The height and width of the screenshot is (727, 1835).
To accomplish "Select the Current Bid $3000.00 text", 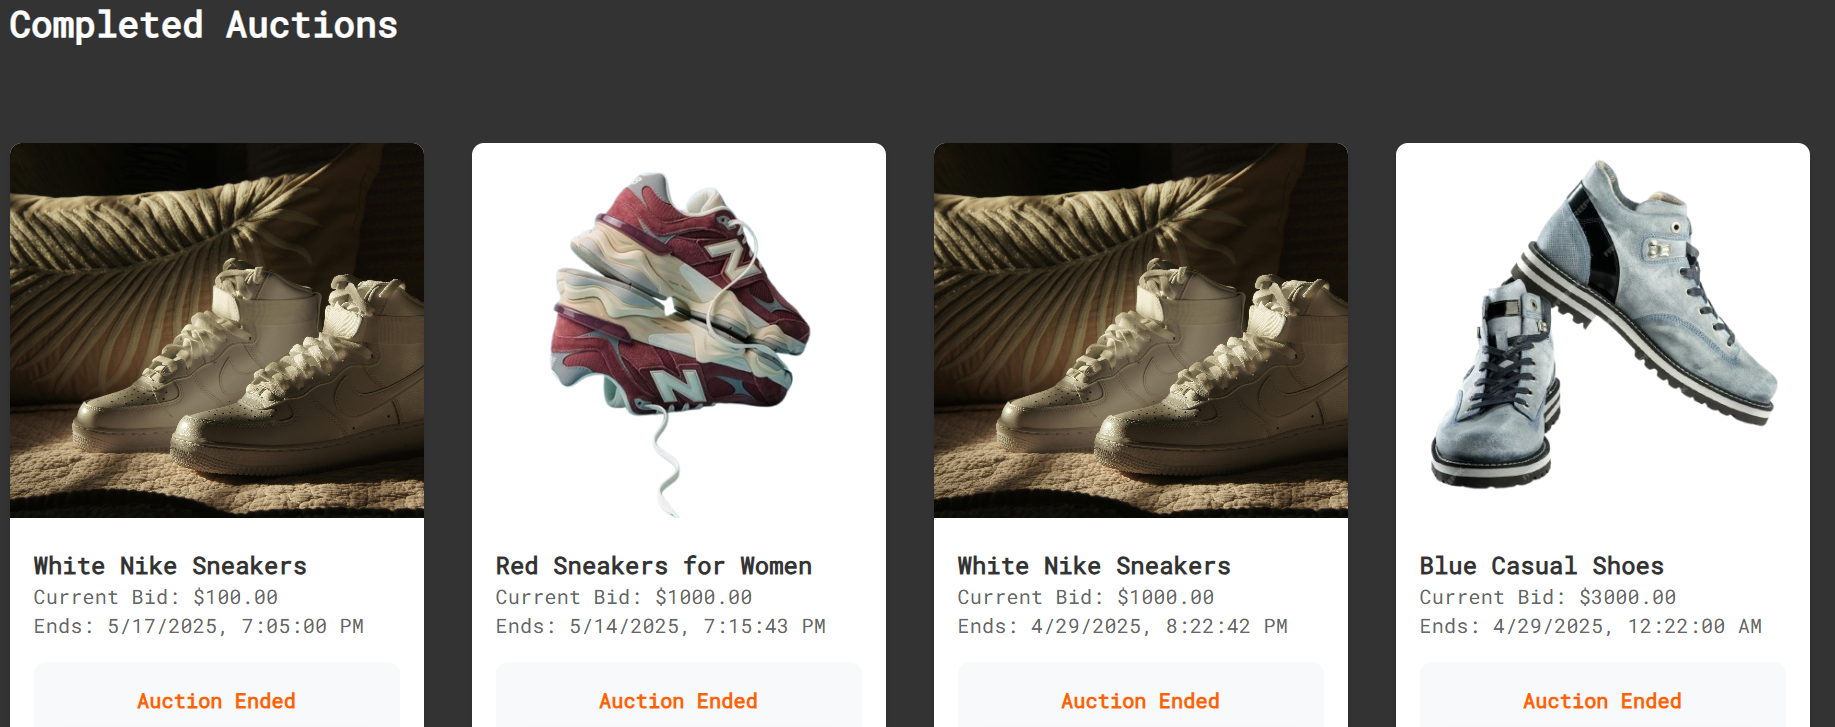I will point(1547,597).
